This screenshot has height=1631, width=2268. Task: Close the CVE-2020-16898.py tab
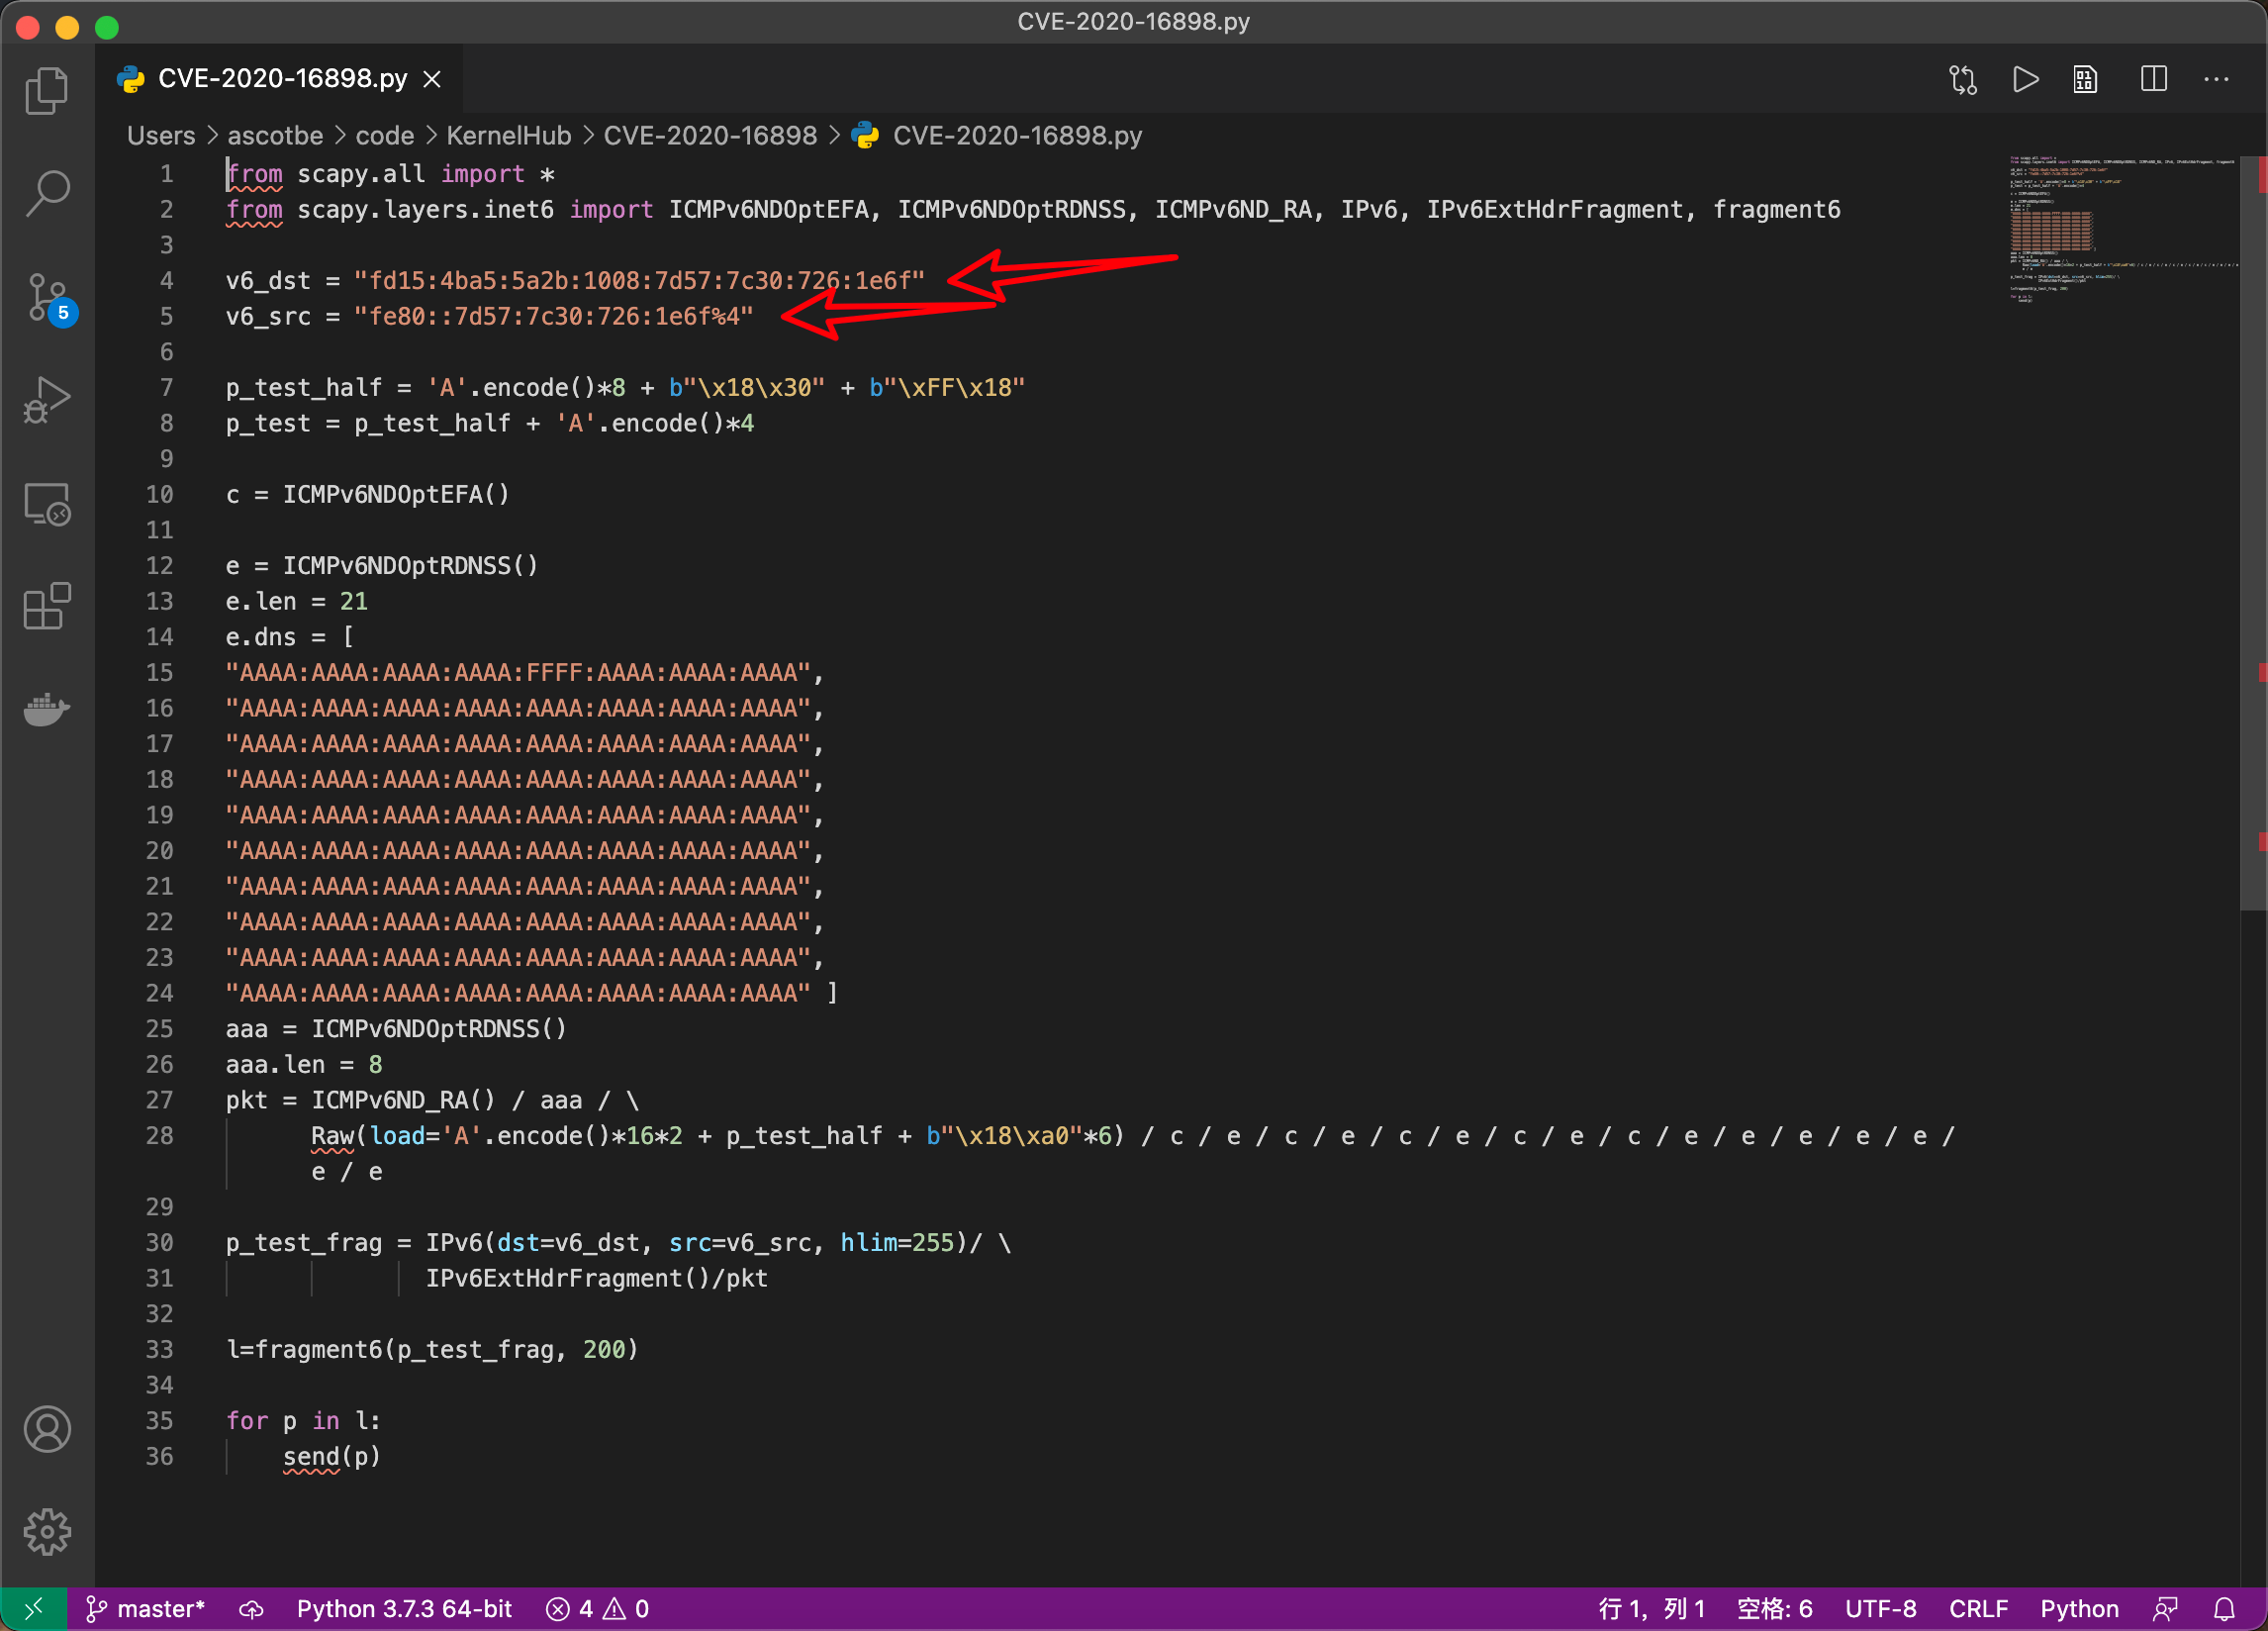tap(432, 79)
